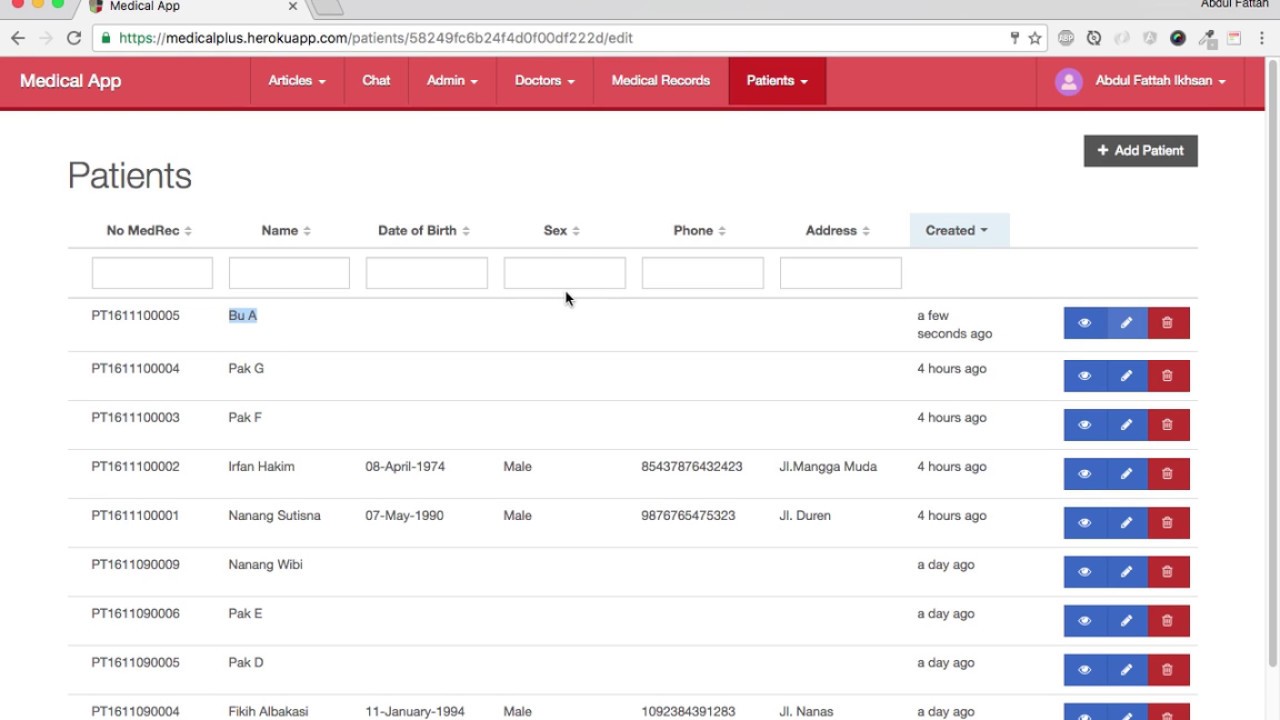View patient Bu A details (eye icon)

[1085, 323]
